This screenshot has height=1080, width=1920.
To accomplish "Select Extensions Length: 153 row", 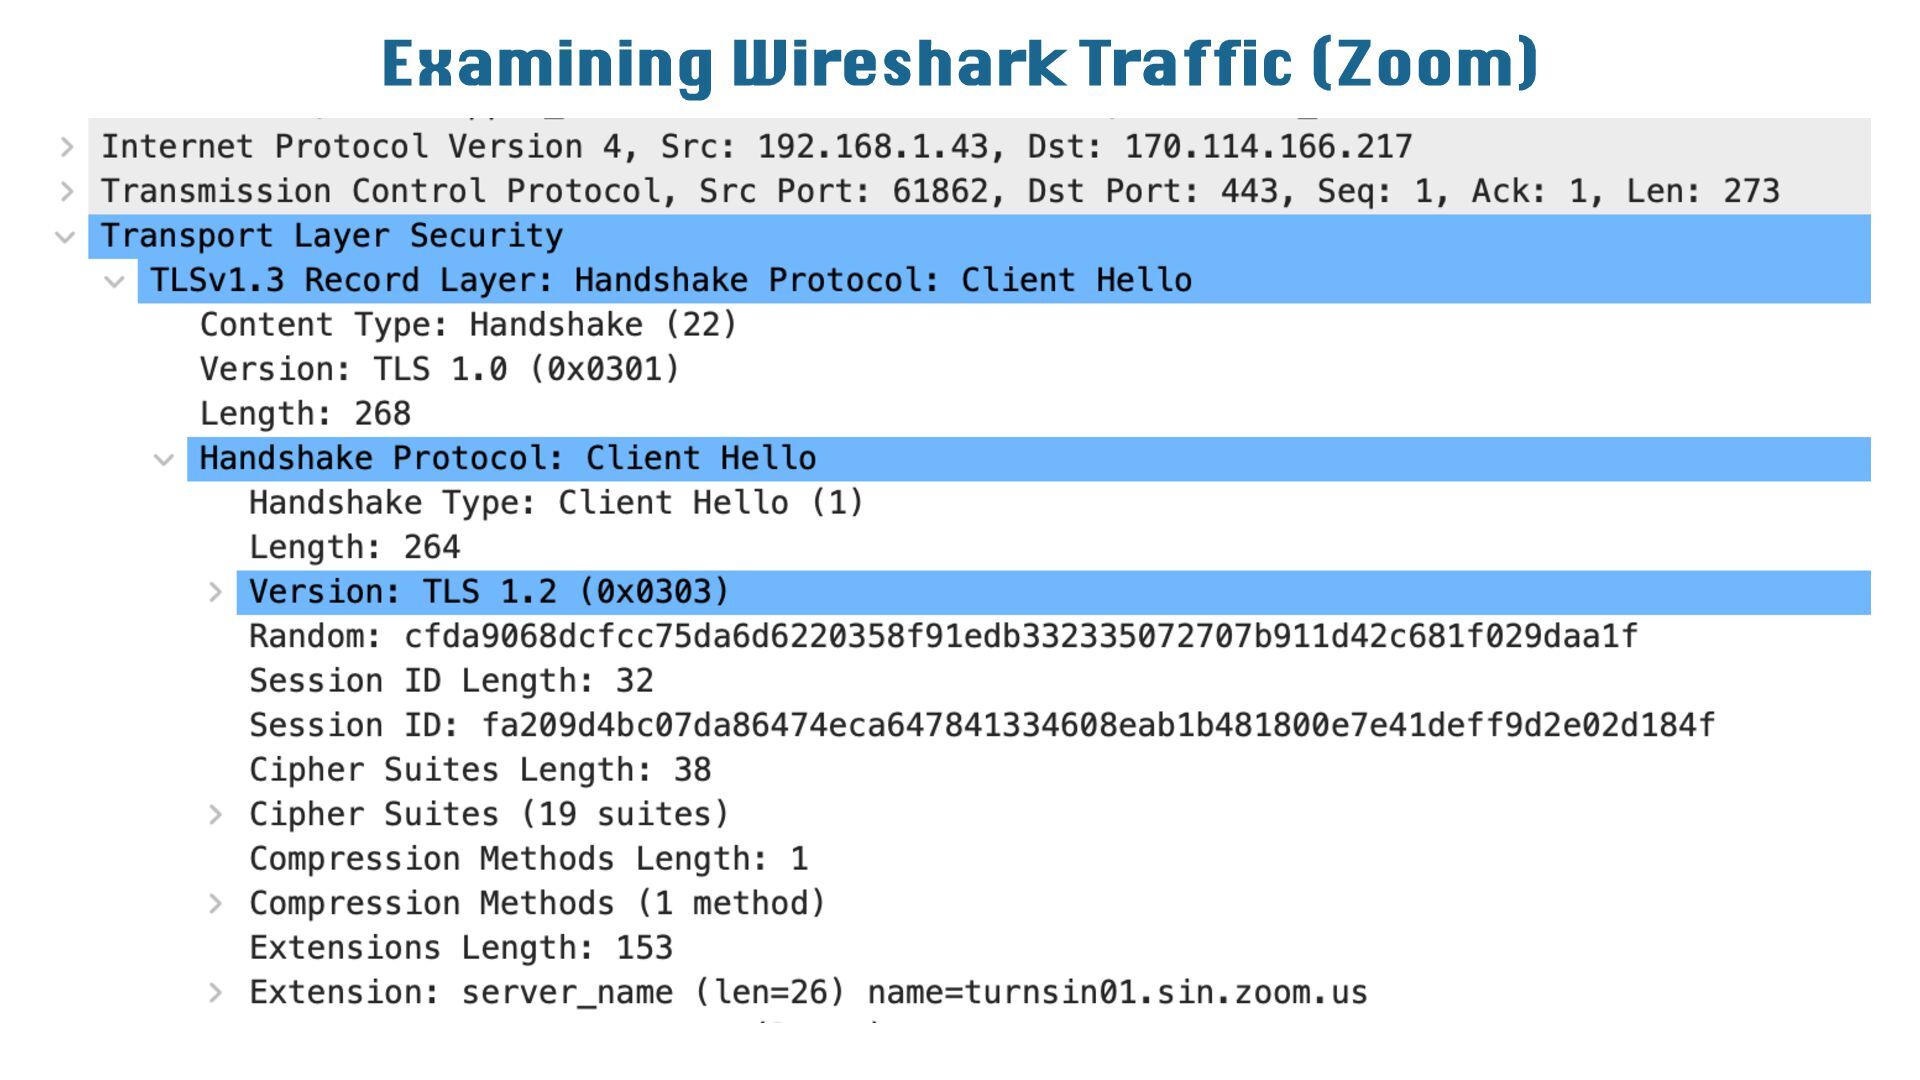I will click(x=460, y=948).
